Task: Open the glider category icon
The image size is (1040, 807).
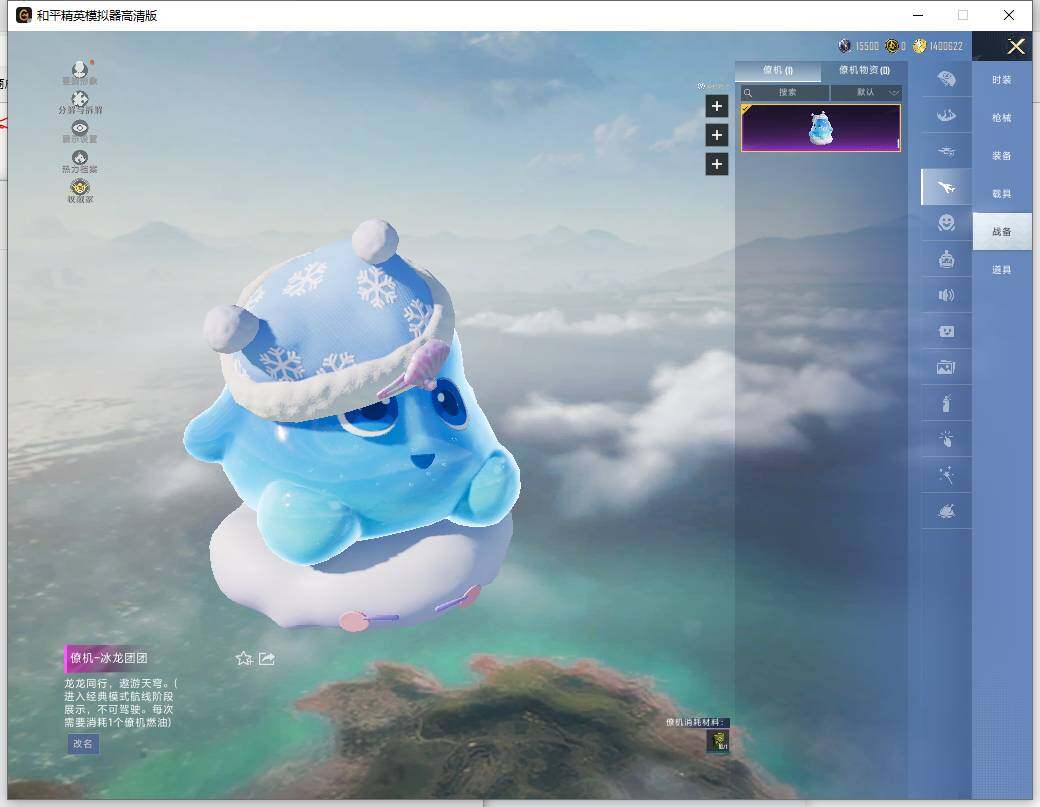Action: [946, 151]
